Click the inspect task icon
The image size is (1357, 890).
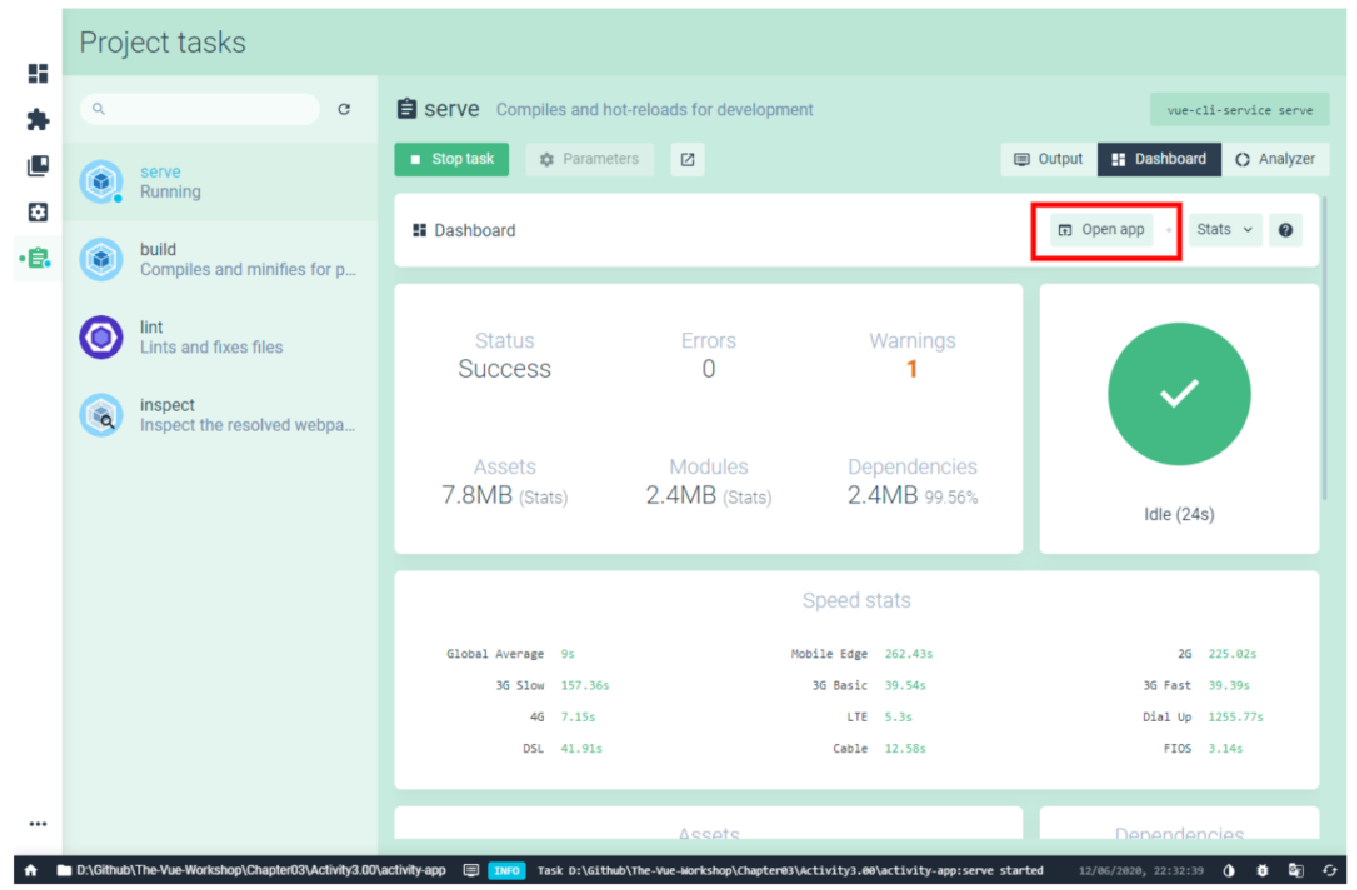click(x=100, y=415)
